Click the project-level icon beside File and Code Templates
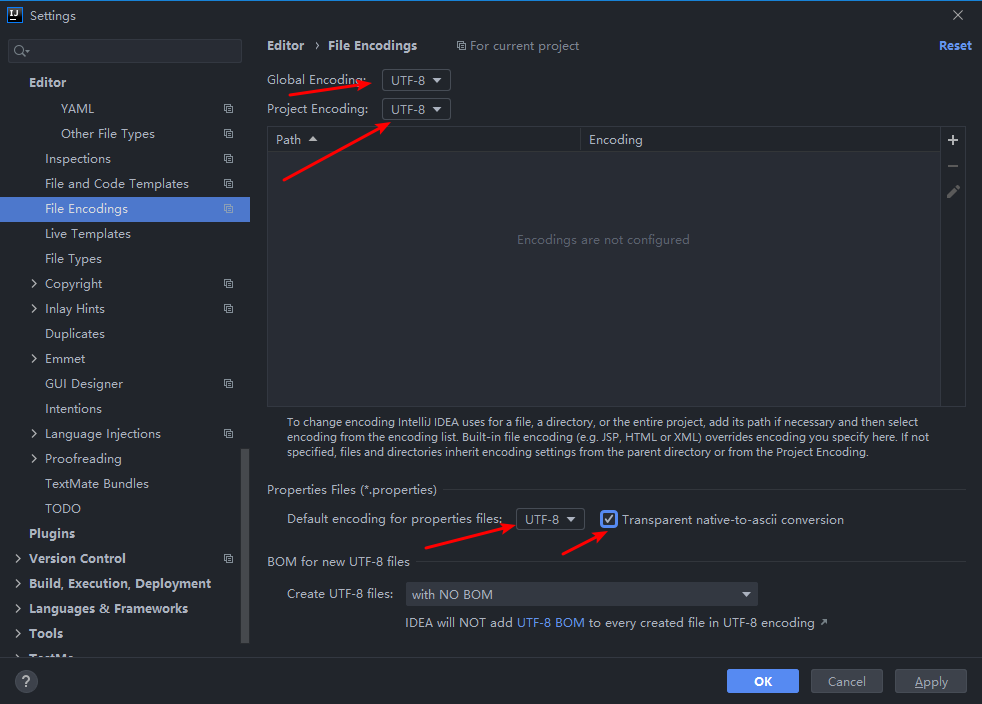 pos(229,184)
